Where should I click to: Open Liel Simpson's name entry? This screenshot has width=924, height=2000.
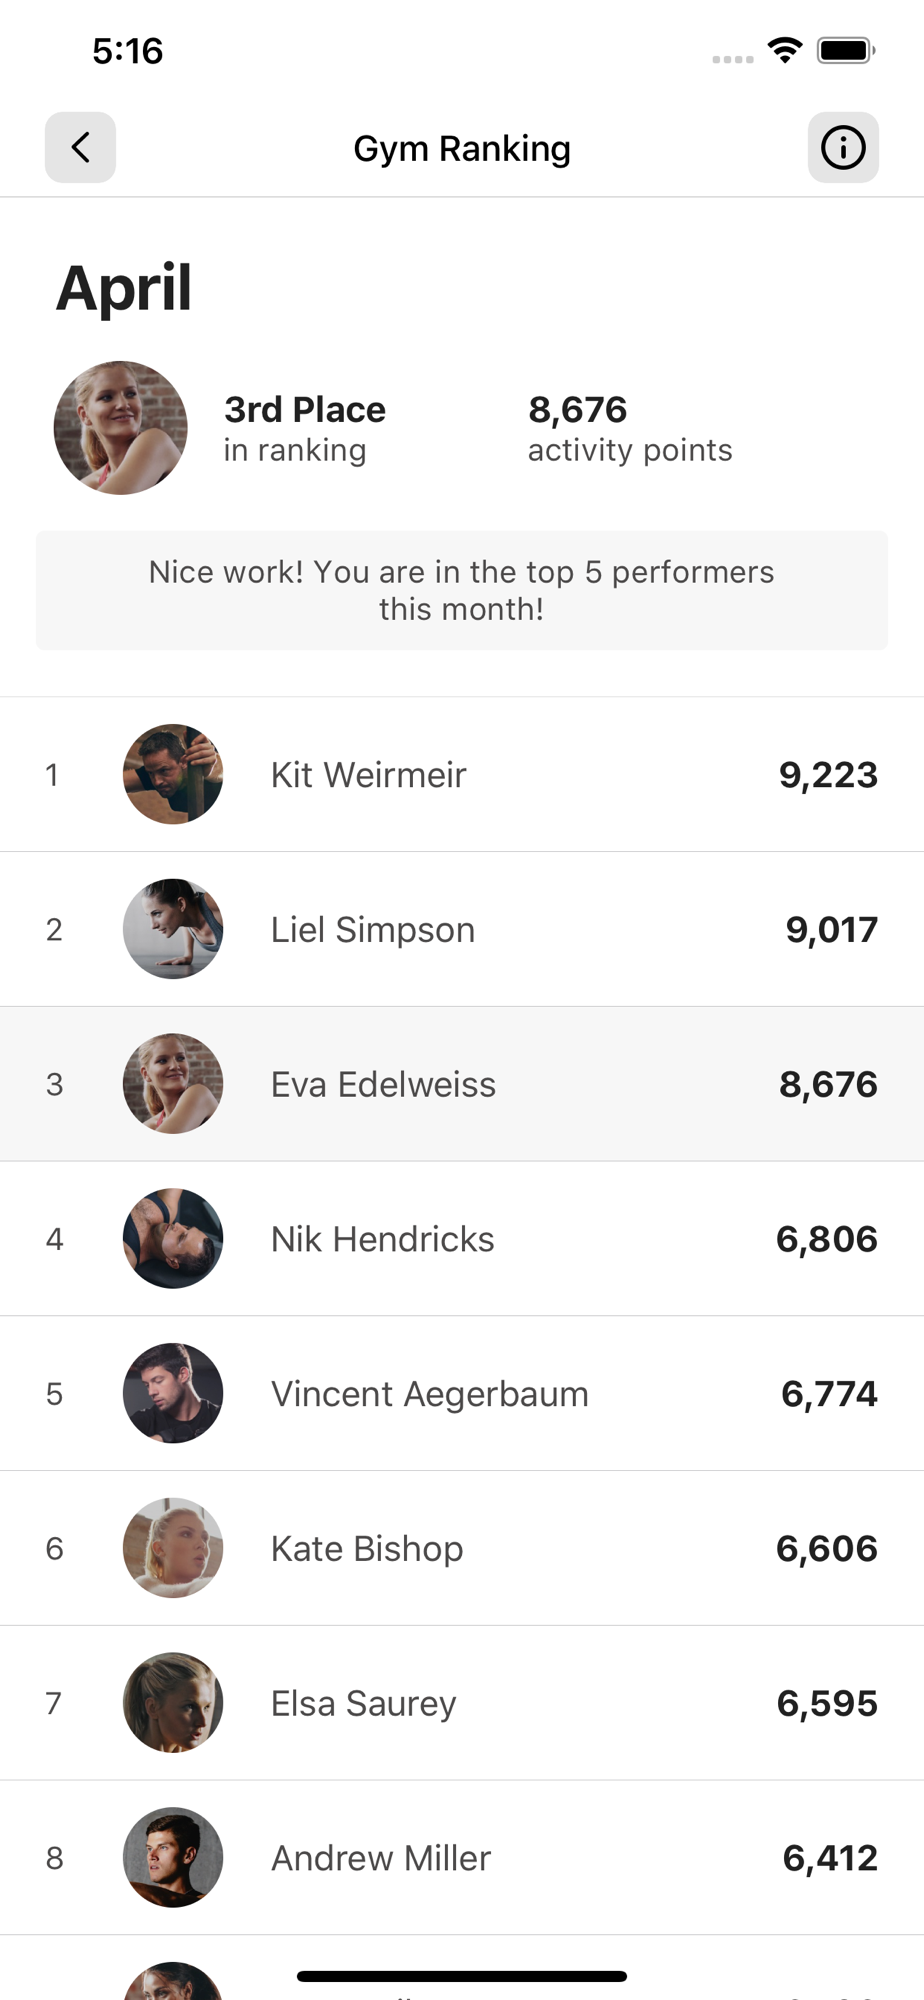point(373,930)
